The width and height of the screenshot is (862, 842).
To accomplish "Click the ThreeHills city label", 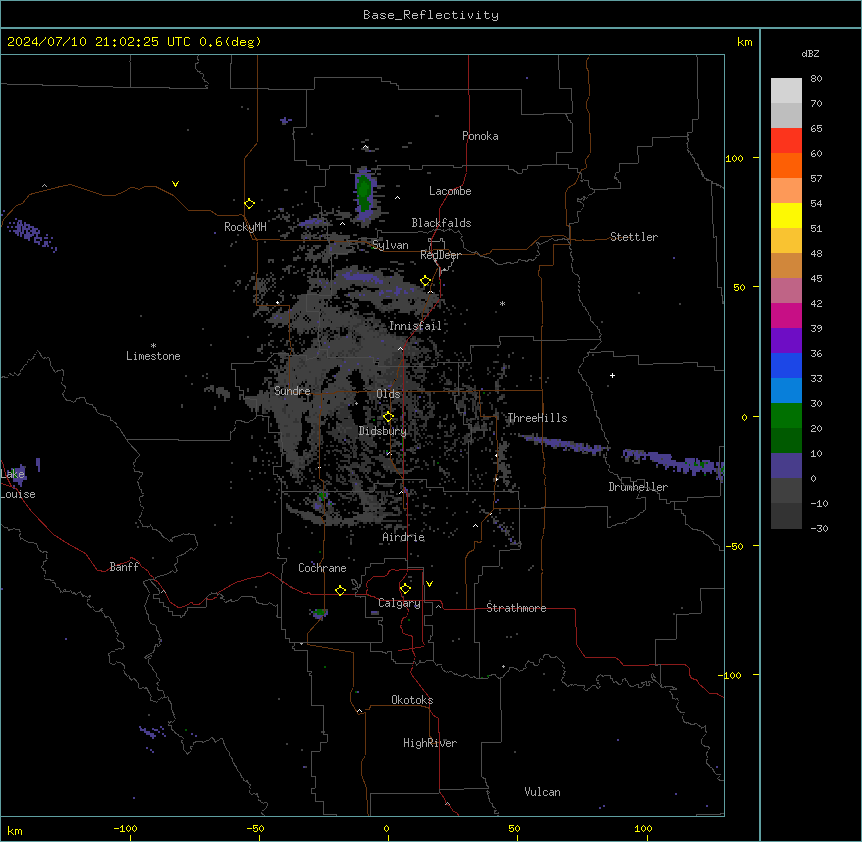I will (537, 418).
